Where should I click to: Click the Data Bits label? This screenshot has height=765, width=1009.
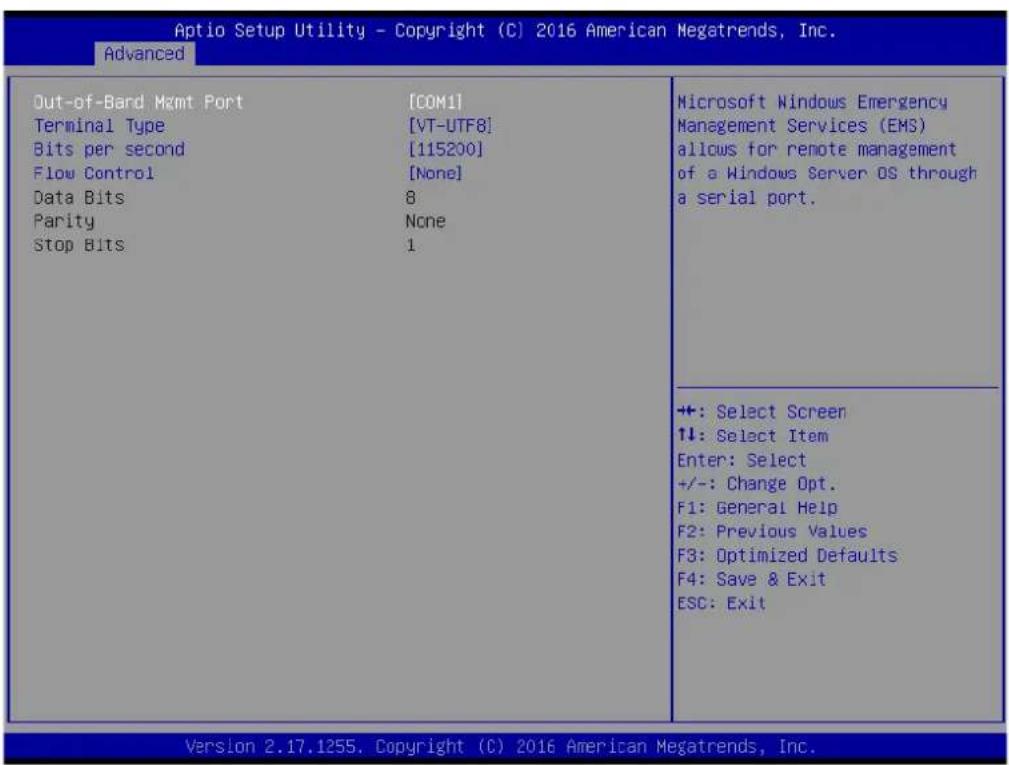(x=79, y=198)
